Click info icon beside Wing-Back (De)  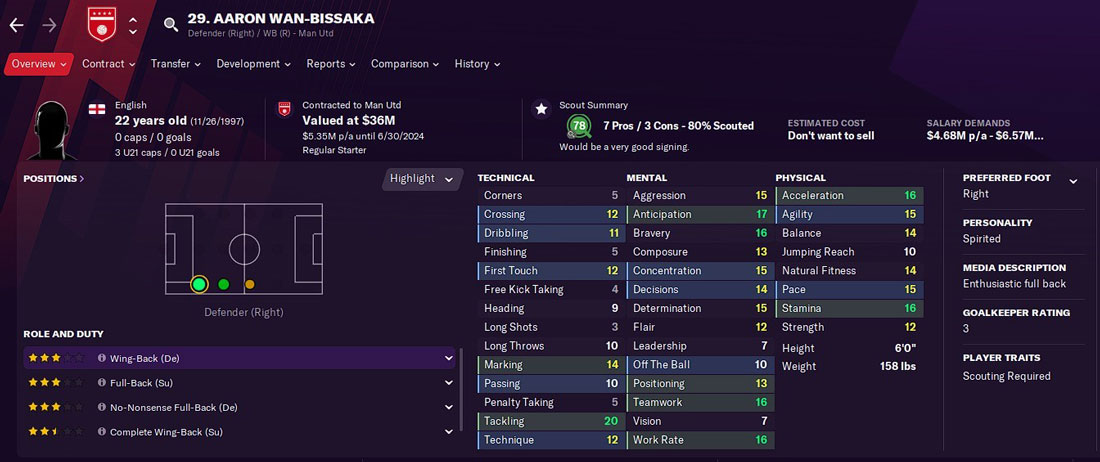(x=102, y=358)
